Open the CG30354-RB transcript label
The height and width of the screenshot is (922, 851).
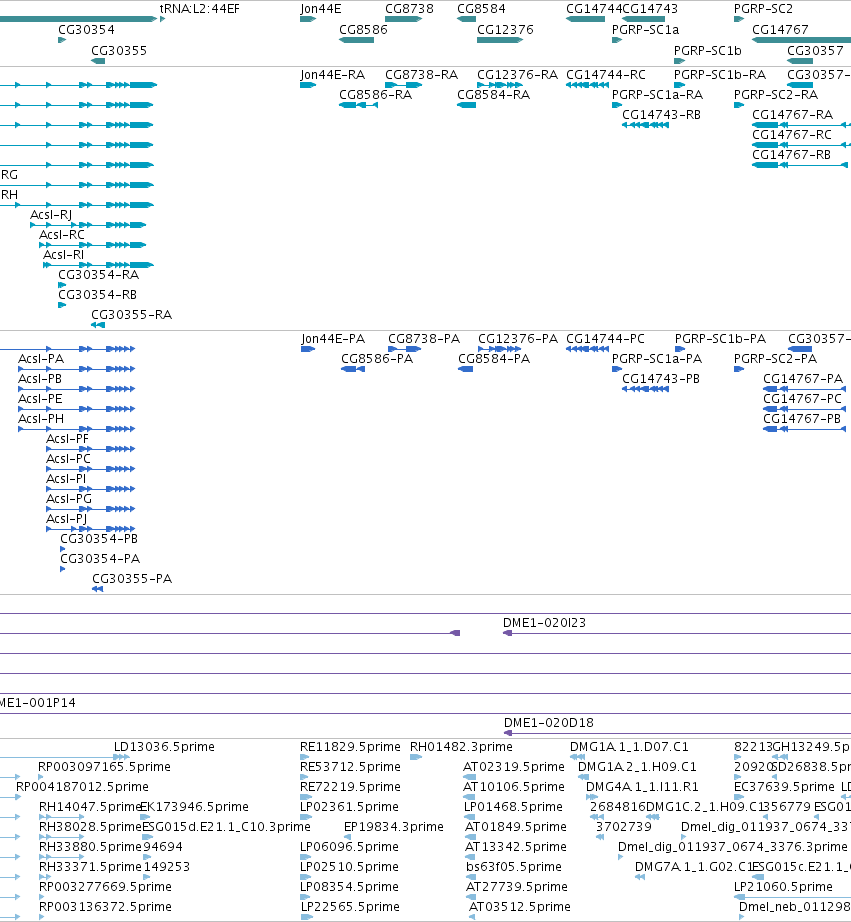[x=98, y=295]
